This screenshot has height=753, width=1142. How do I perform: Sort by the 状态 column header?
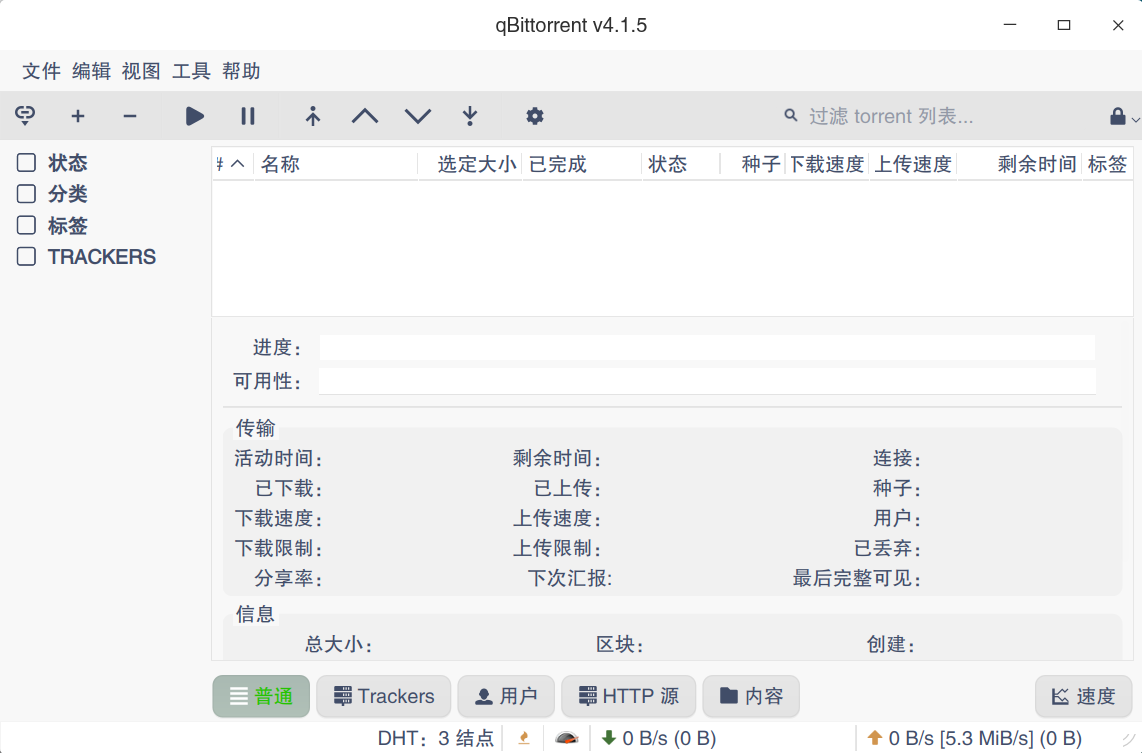681,164
